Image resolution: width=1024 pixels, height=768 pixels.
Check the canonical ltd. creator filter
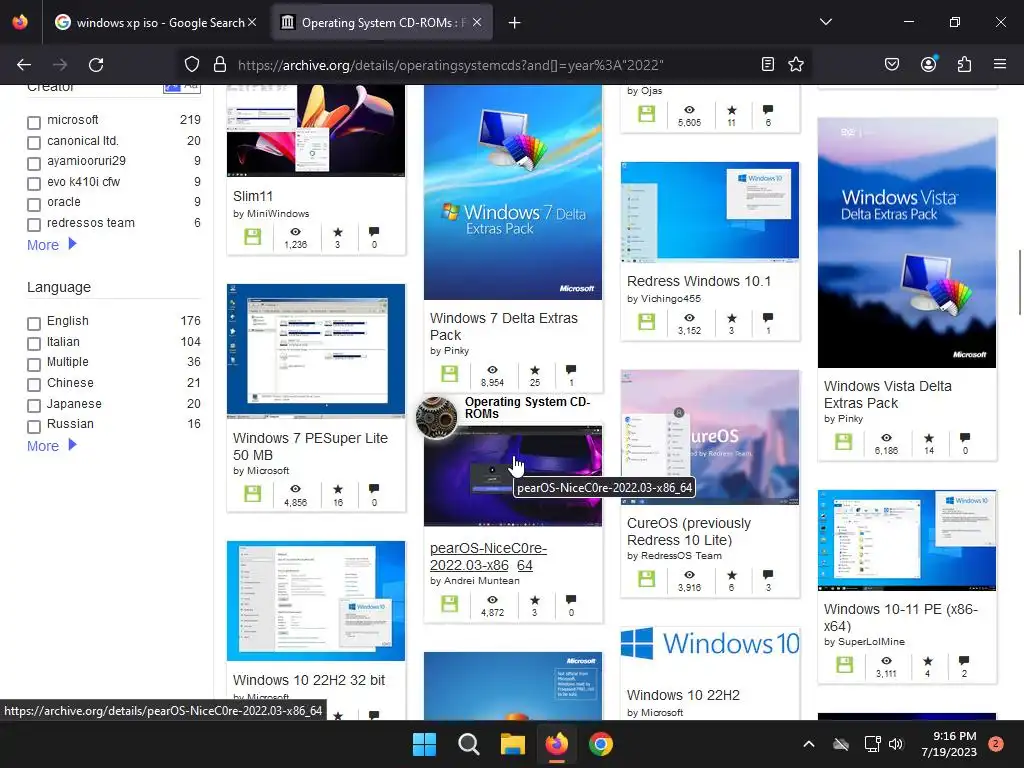[x=34, y=142]
